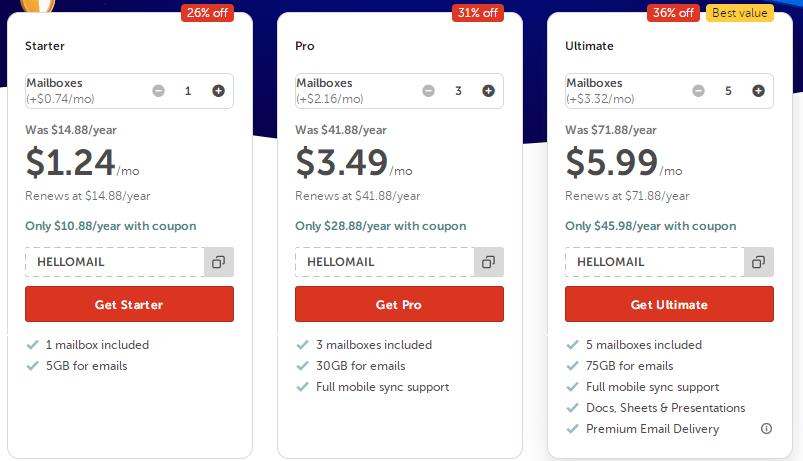Click the Get Starter button

coord(129,304)
